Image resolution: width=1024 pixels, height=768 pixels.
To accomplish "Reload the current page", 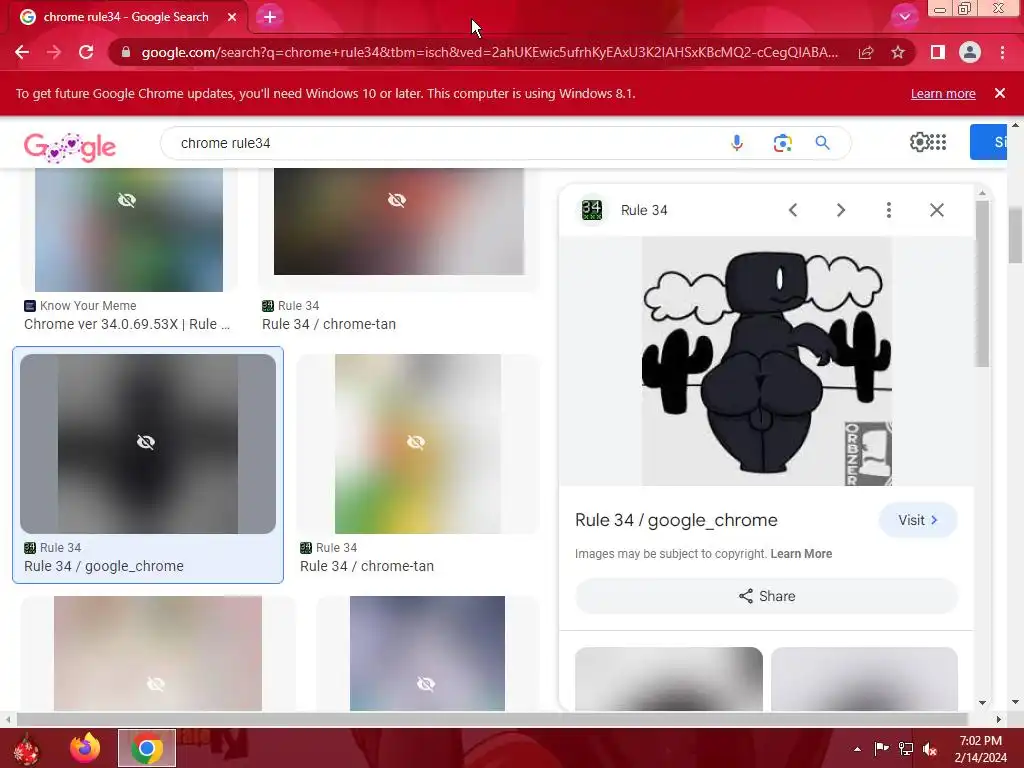I will pyautogui.click(x=86, y=52).
